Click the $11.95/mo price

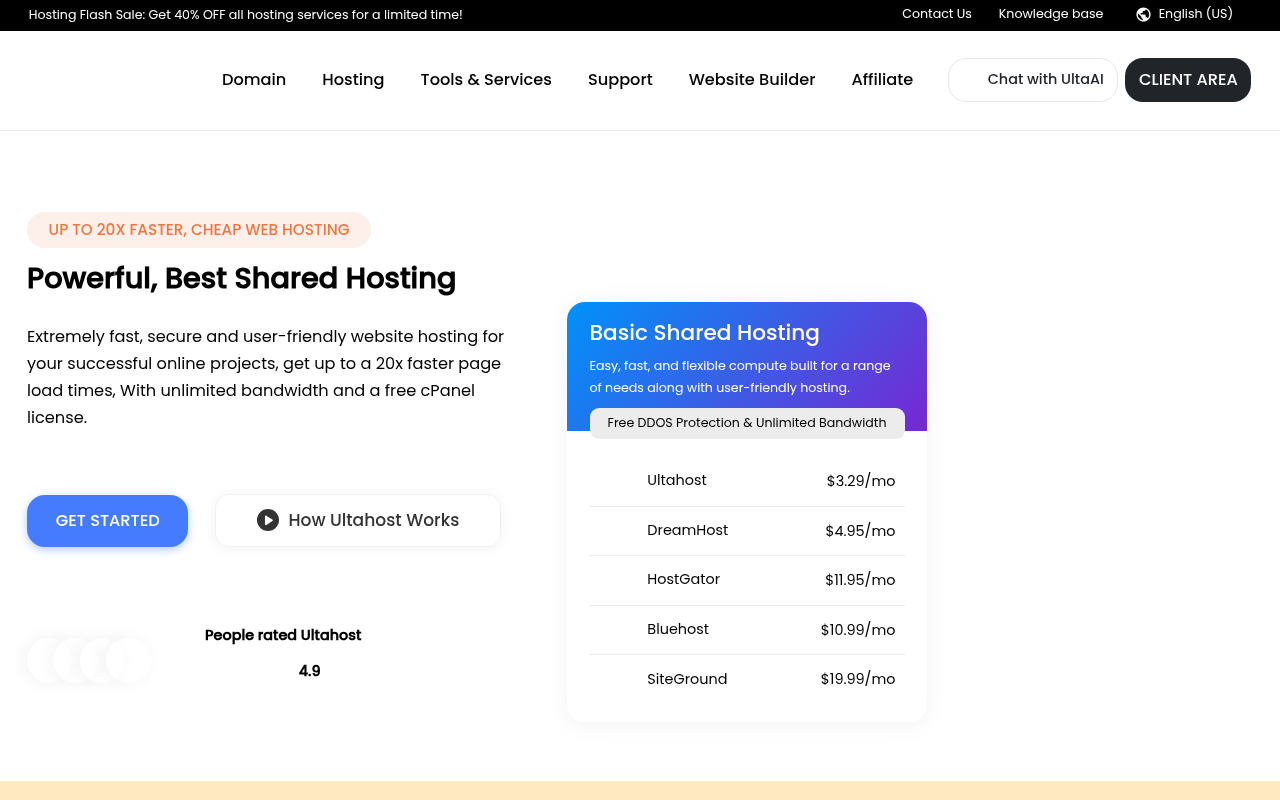click(860, 580)
